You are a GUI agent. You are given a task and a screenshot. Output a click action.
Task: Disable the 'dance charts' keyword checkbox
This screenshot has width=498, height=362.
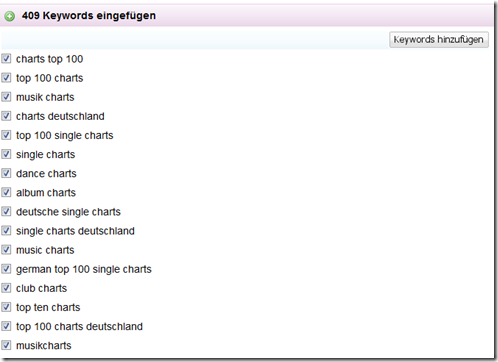point(6,173)
